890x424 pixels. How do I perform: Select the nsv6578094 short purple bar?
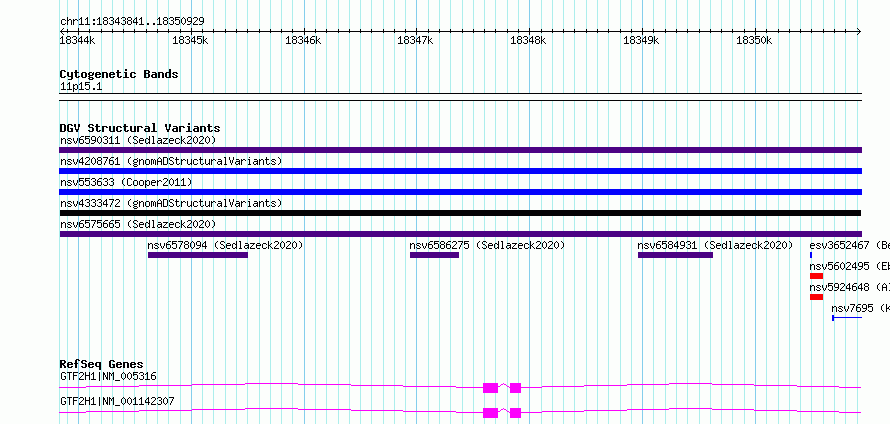[x=198, y=255]
